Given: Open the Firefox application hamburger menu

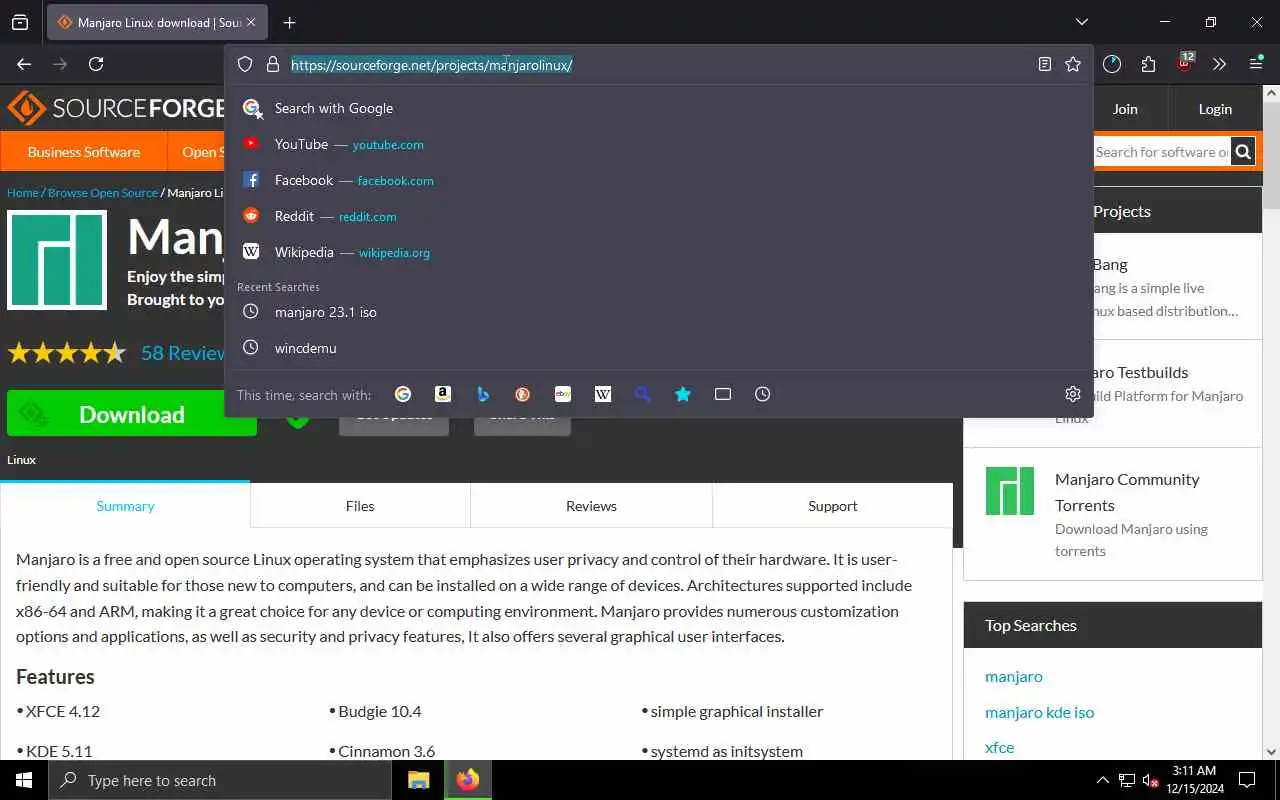Looking at the screenshot, I should click(1256, 64).
